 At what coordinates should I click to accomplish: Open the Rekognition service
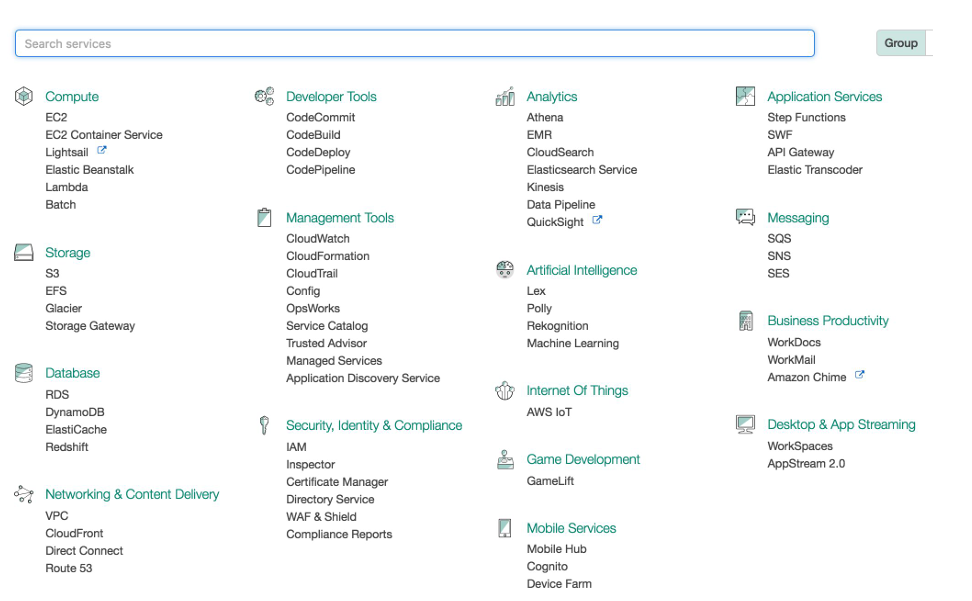(x=557, y=325)
